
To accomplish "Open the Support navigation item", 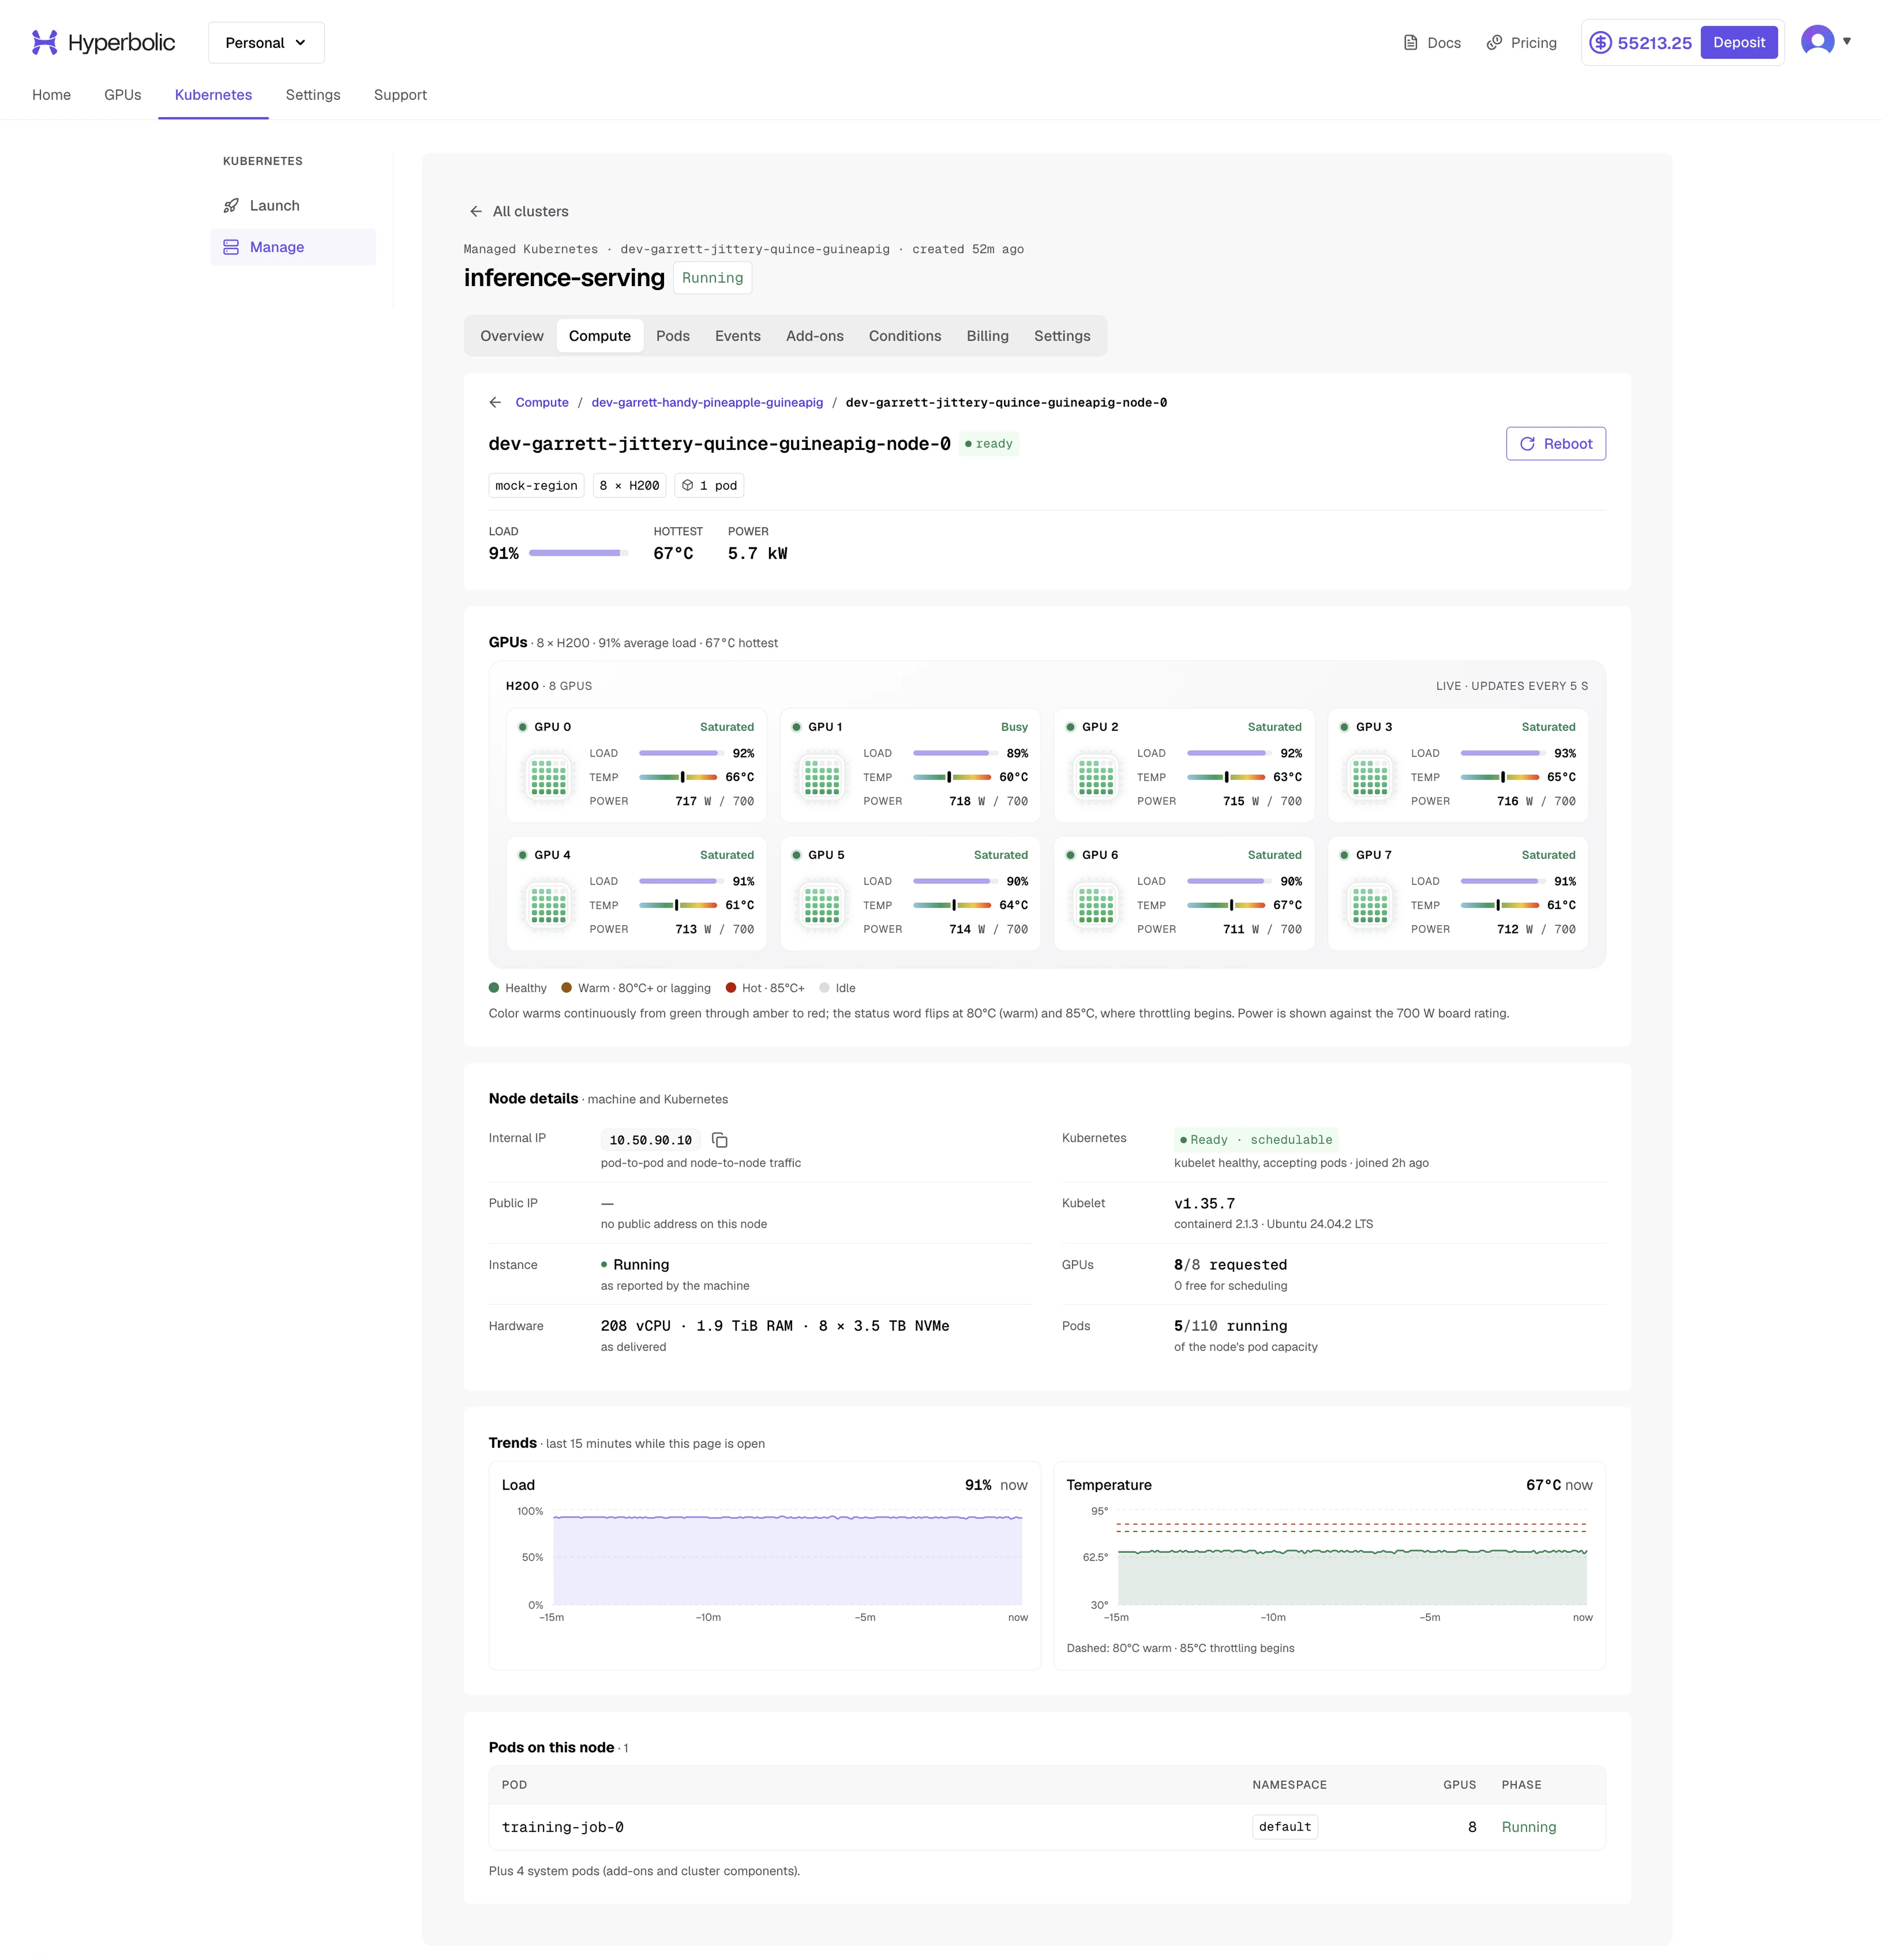I will [400, 95].
